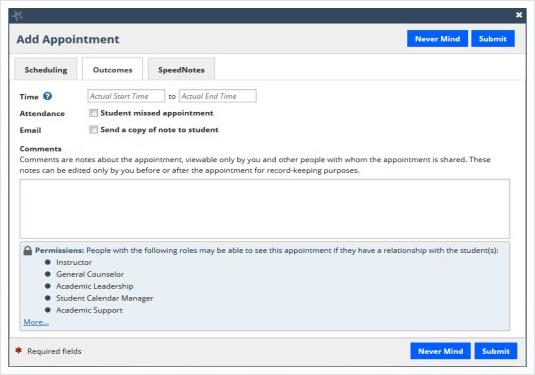Image resolution: width=535 pixels, height=375 pixels.
Task: Click the Comments label
Action: pyautogui.click(x=41, y=149)
